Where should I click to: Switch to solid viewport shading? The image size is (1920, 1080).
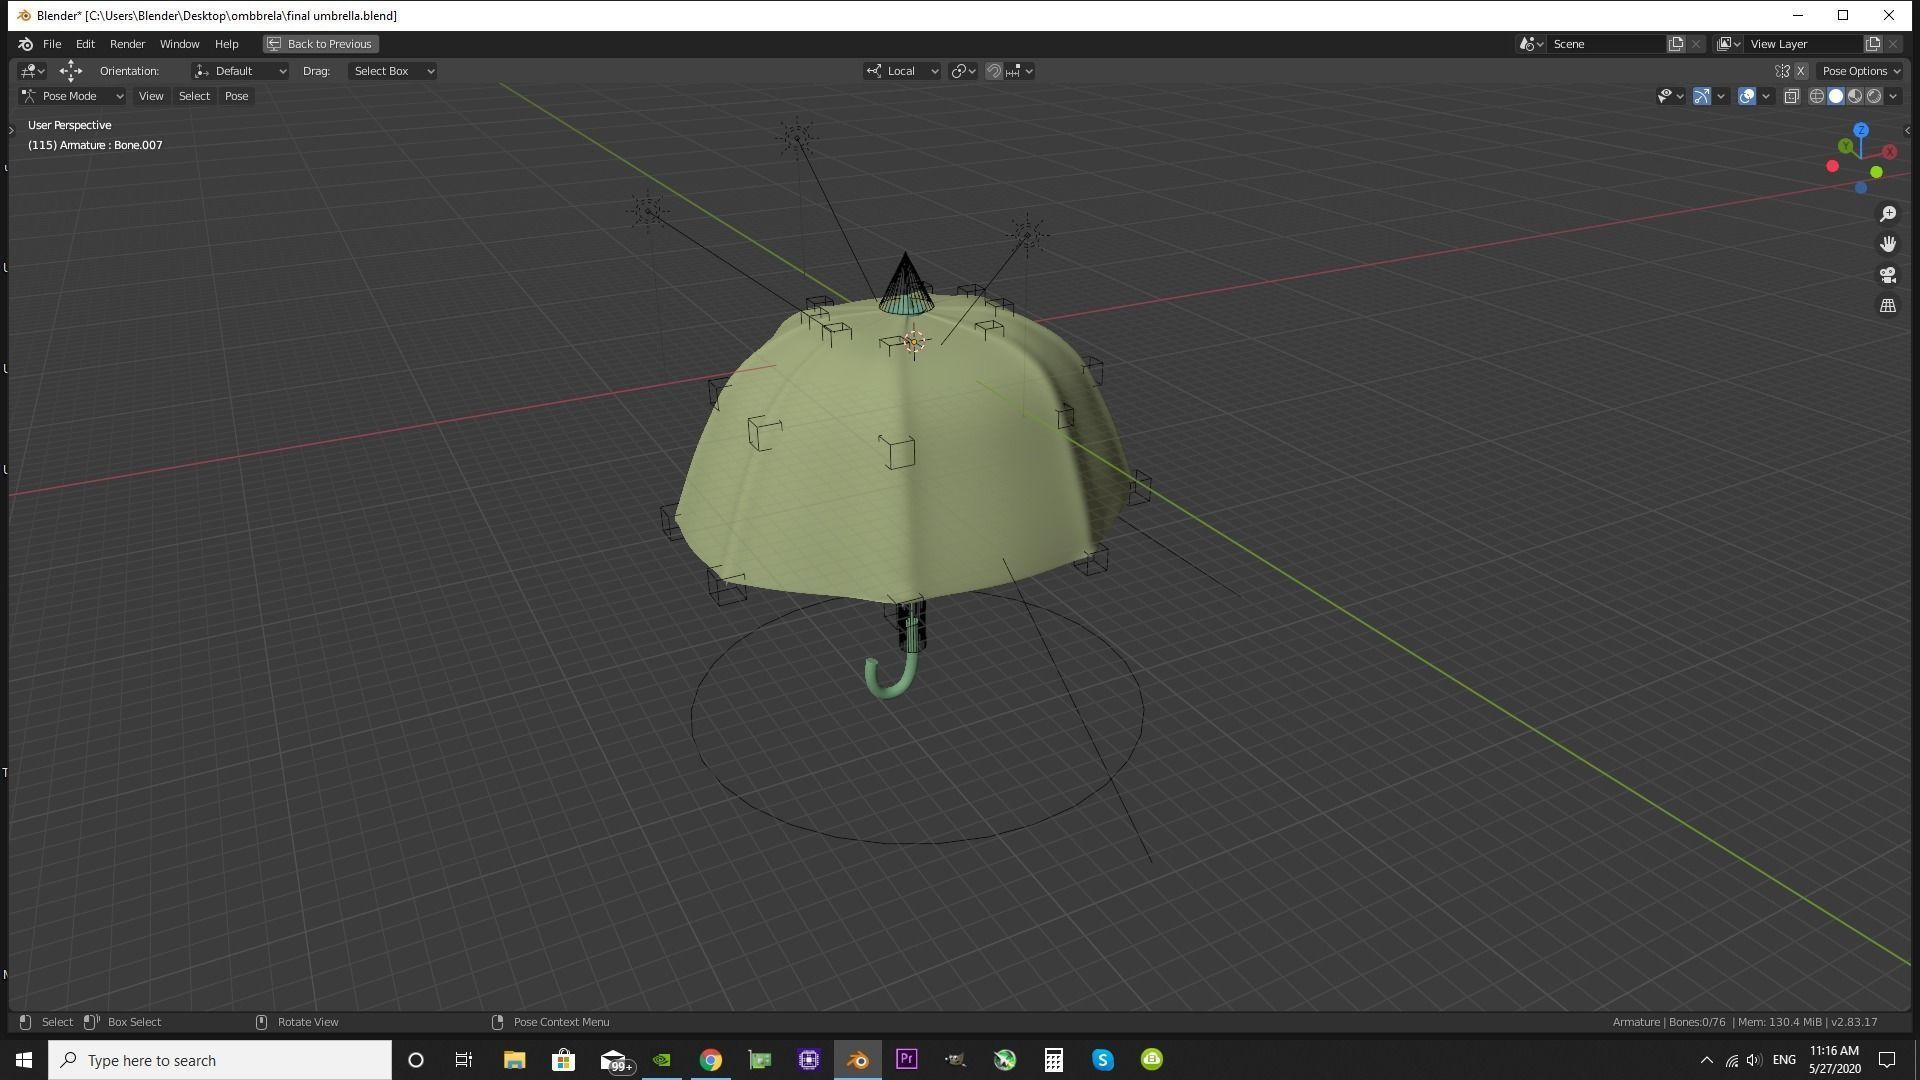tap(1836, 96)
